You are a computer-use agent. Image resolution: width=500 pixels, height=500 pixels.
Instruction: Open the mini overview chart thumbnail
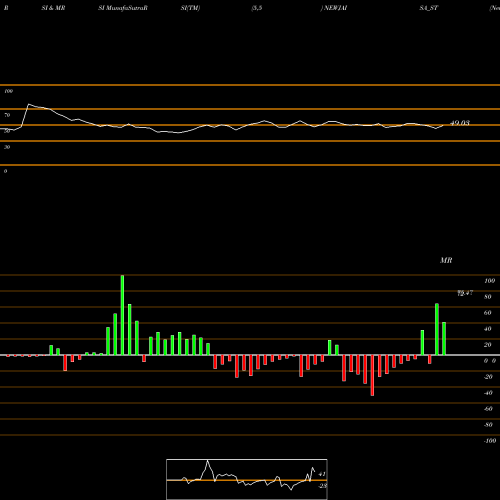247,479
